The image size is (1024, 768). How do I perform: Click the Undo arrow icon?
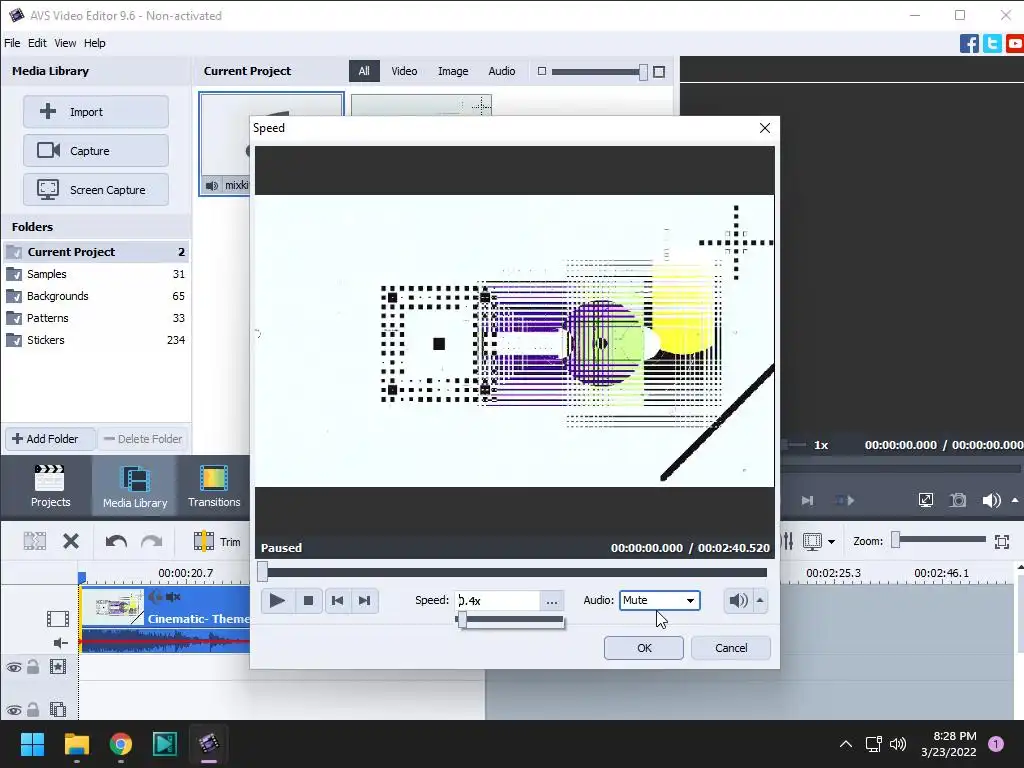tap(116, 541)
